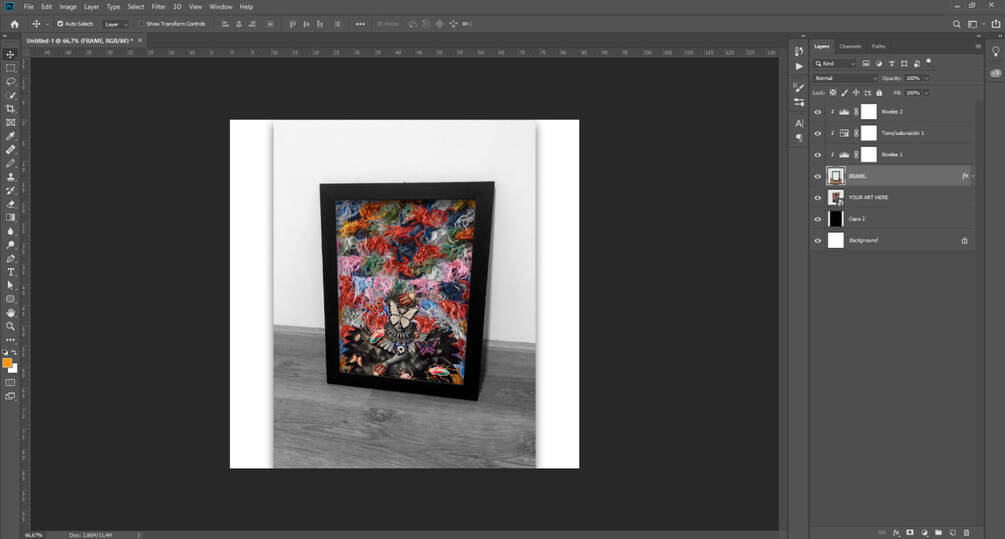Open the Image menu

(x=68, y=6)
